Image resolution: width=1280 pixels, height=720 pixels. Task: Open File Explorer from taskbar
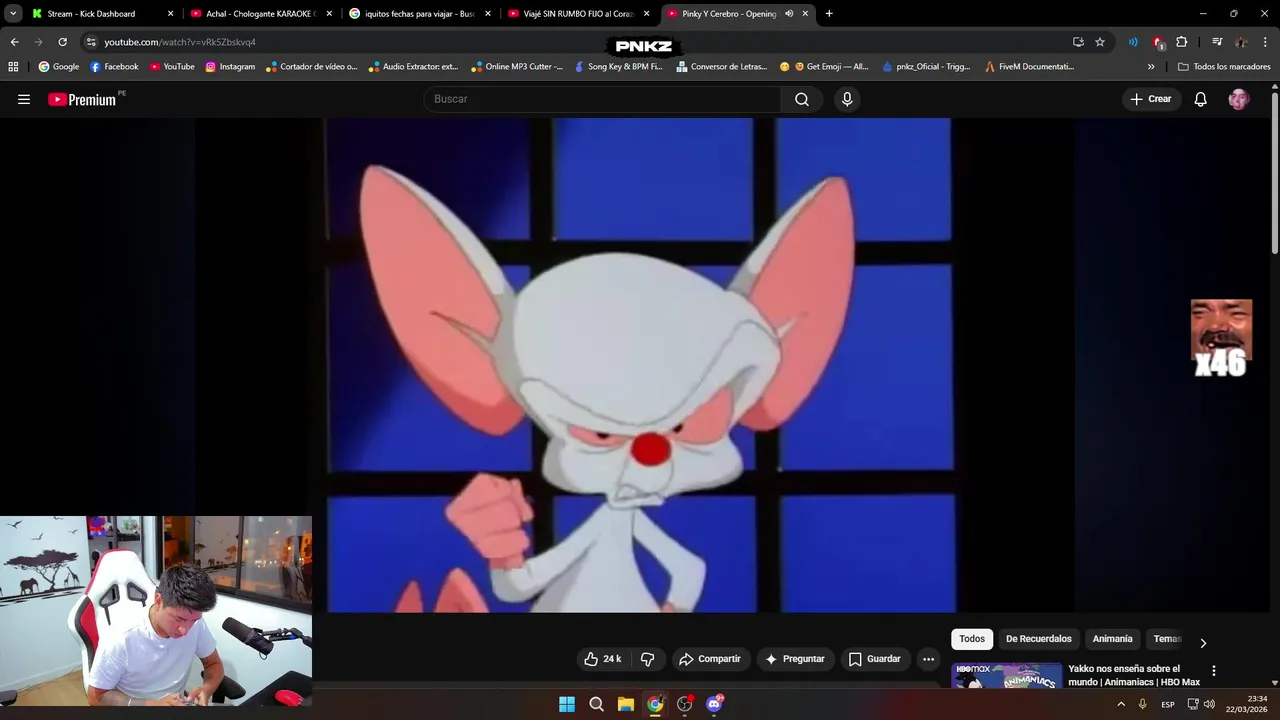[x=626, y=704]
